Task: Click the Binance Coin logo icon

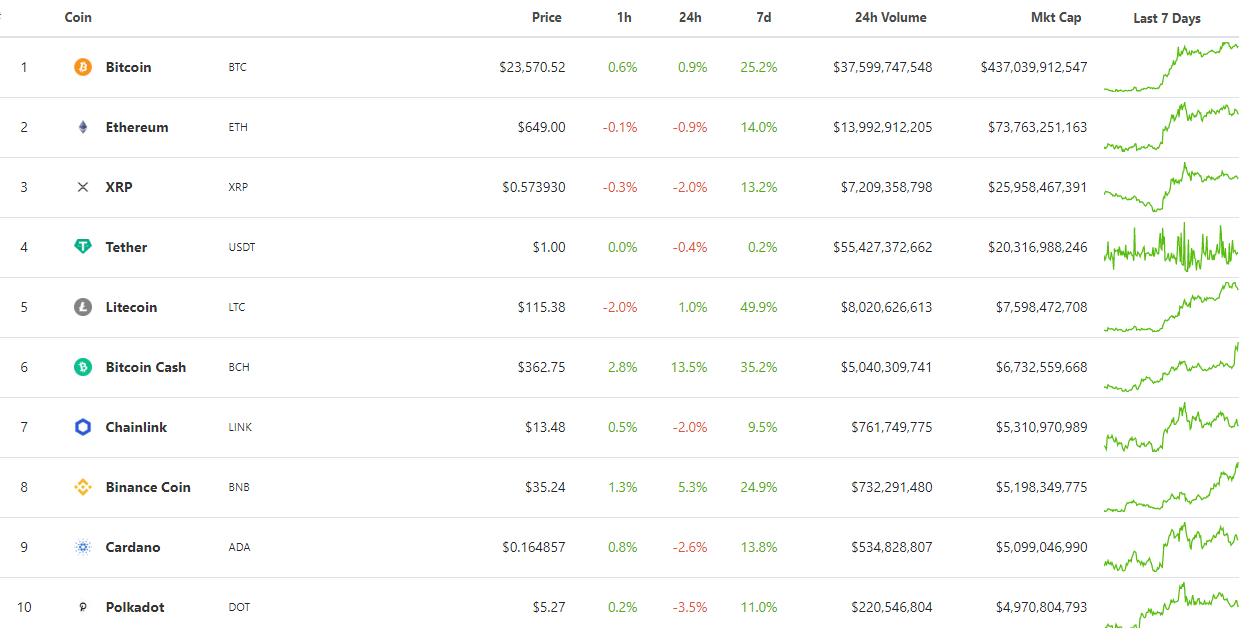Action: tap(83, 487)
